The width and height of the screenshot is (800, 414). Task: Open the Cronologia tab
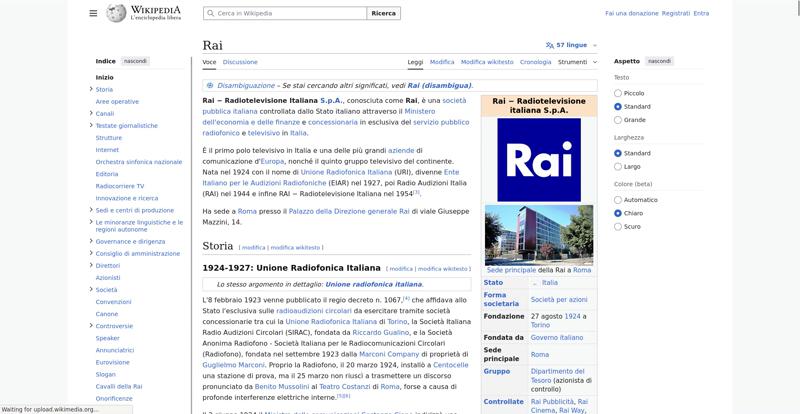(535, 62)
